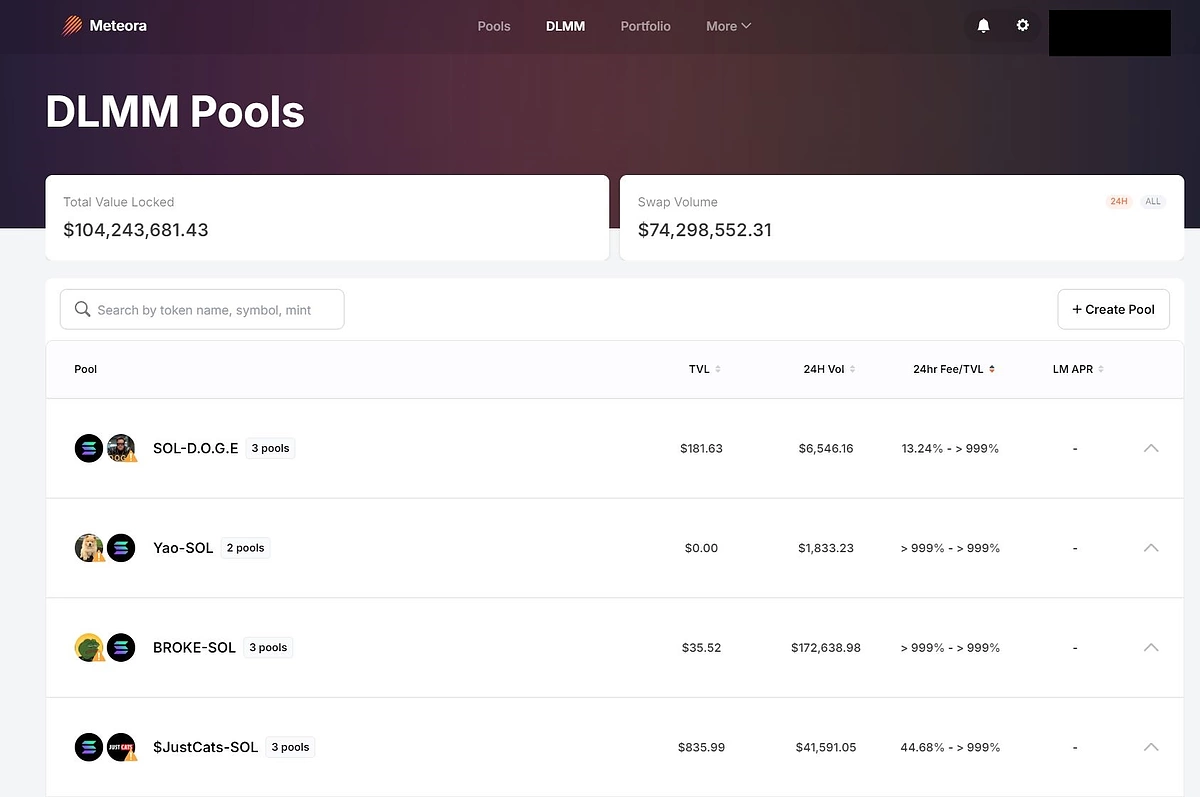Viewport: 1200px width, 797px height.
Task: Select the BROKE-SOL pool name
Action: (x=194, y=647)
